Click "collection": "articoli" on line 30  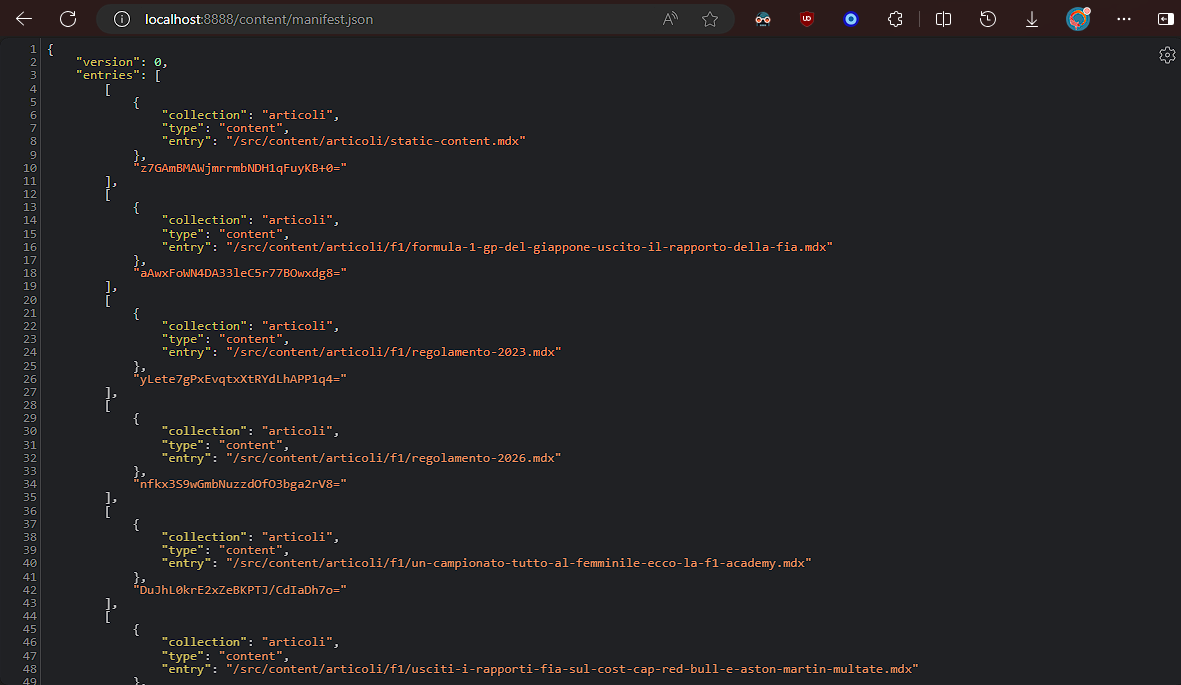tap(251, 431)
